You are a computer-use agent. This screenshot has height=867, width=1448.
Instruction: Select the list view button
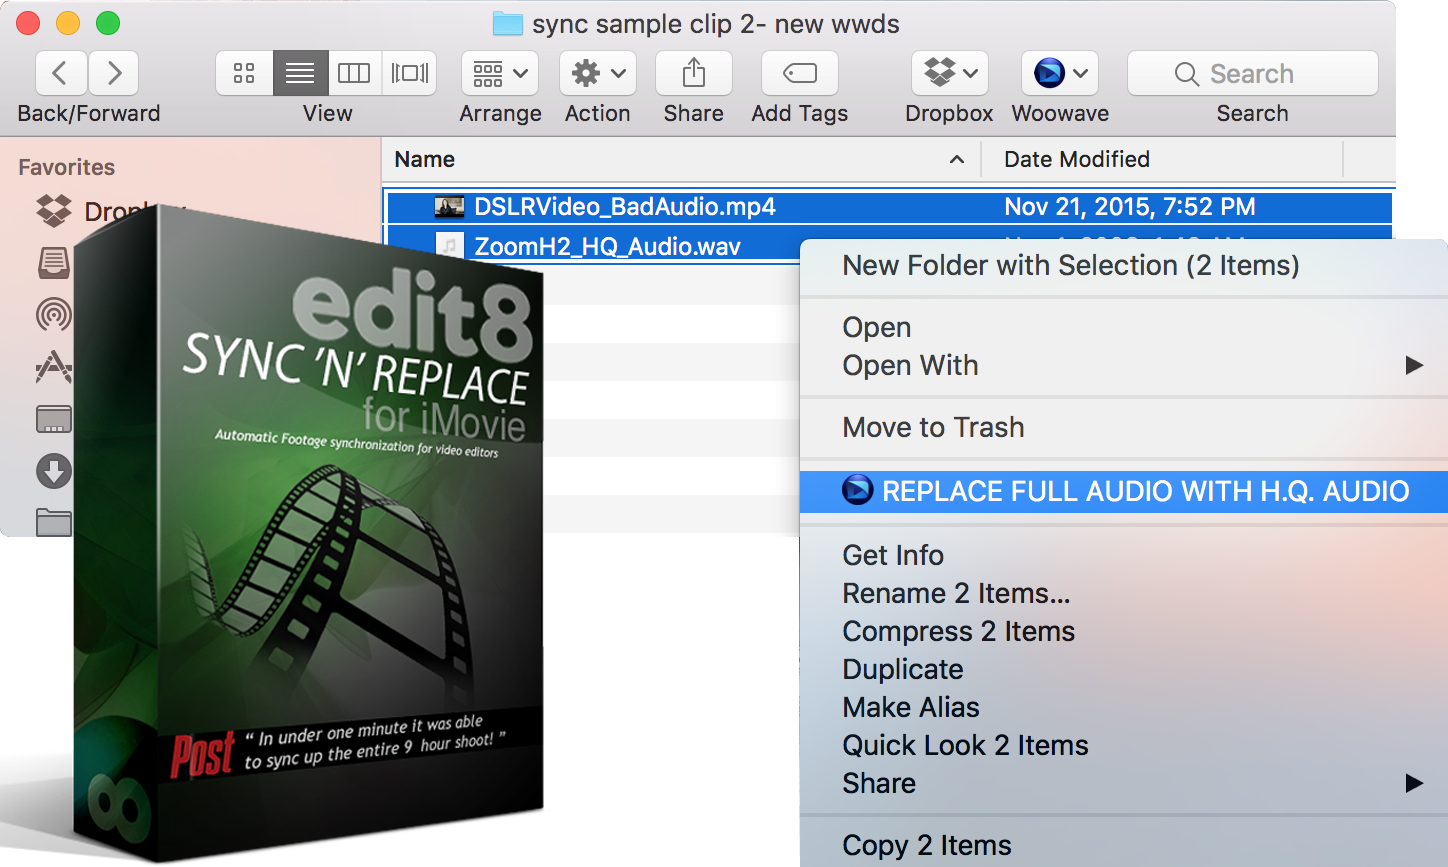click(300, 73)
